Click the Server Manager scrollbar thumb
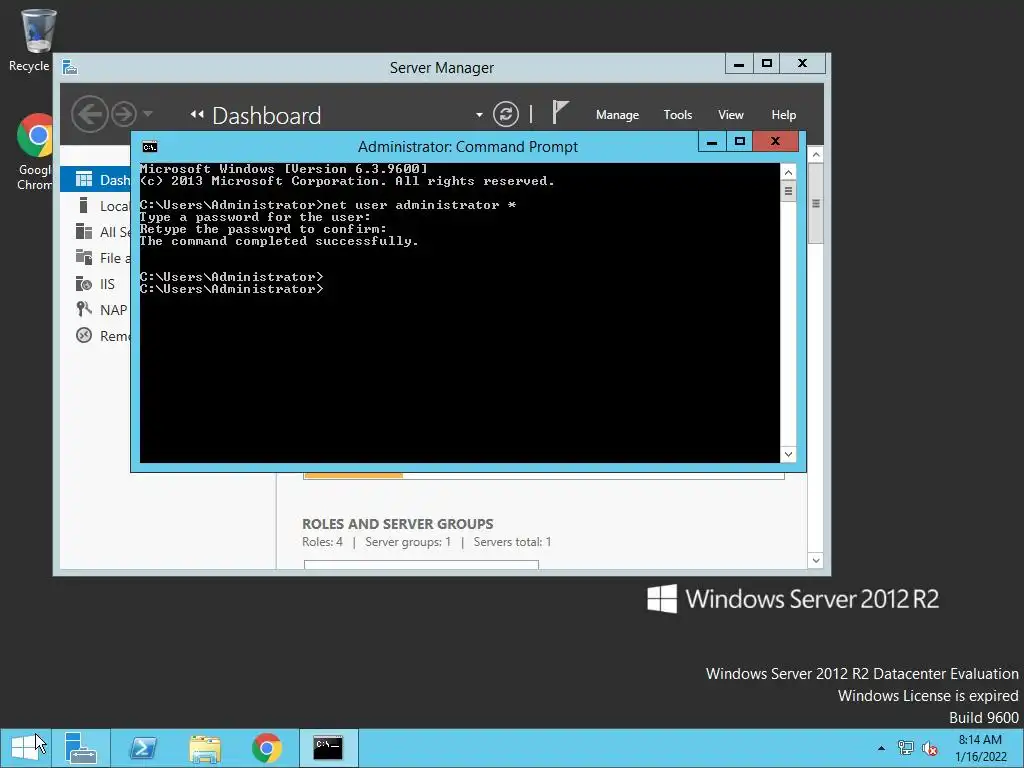Screen dimensions: 1024x768 tap(815, 203)
